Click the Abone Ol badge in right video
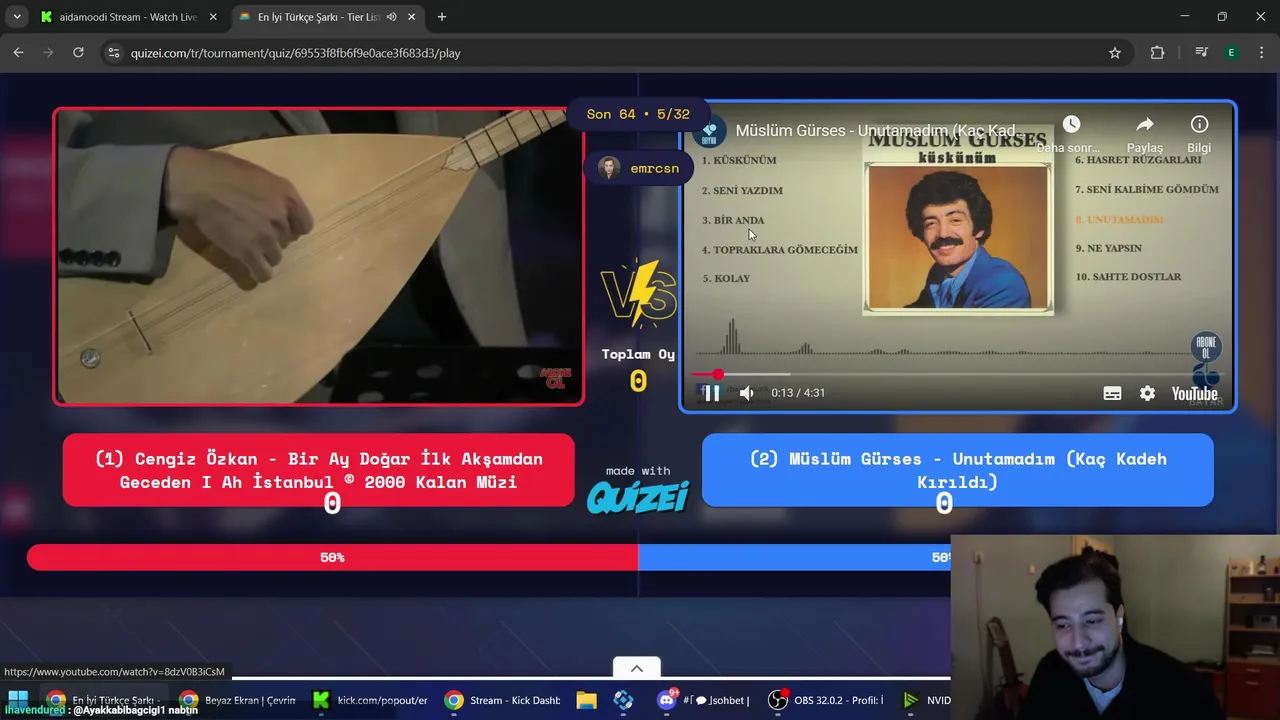1280x720 pixels. click(1206, 347)
